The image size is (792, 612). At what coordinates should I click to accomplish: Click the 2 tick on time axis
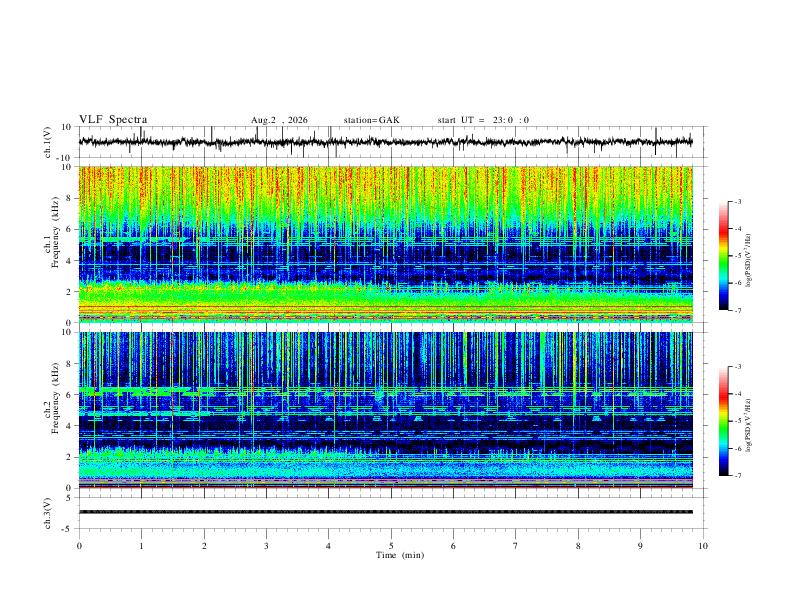click(204, 546)
